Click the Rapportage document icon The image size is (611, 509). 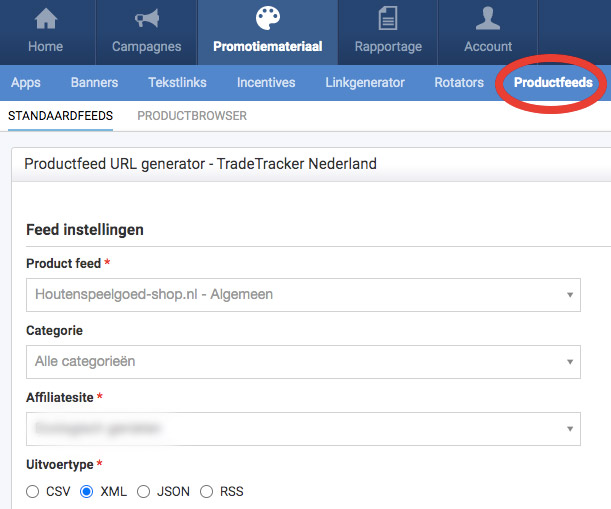[388, 18]
